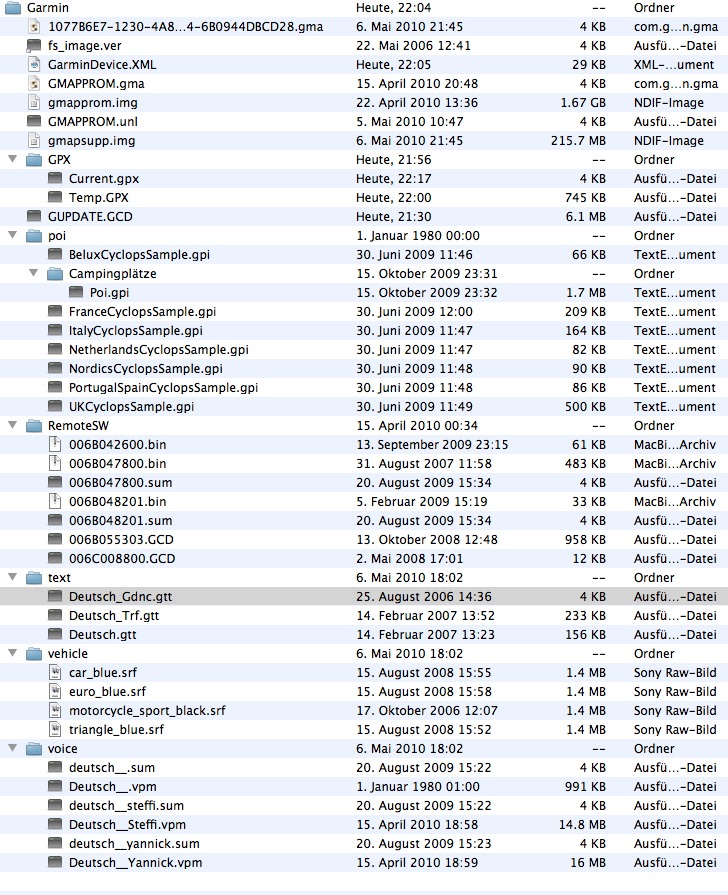Select the Temp.GPX file name
The width and height of the screenshot is (728, 895).
point(98,197)
